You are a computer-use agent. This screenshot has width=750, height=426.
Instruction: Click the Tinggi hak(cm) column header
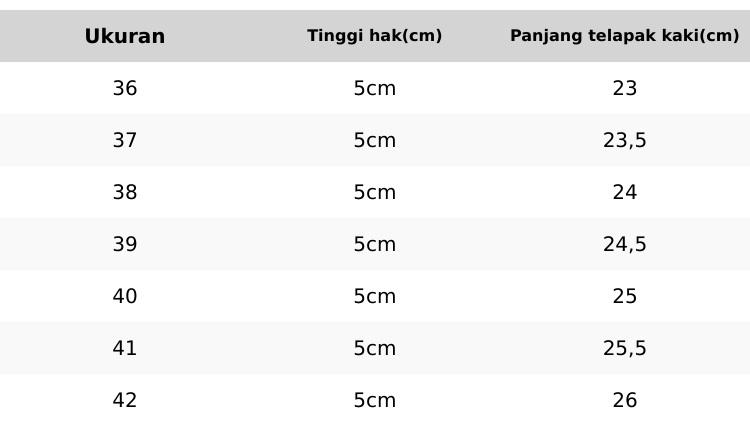pos(375,36)
